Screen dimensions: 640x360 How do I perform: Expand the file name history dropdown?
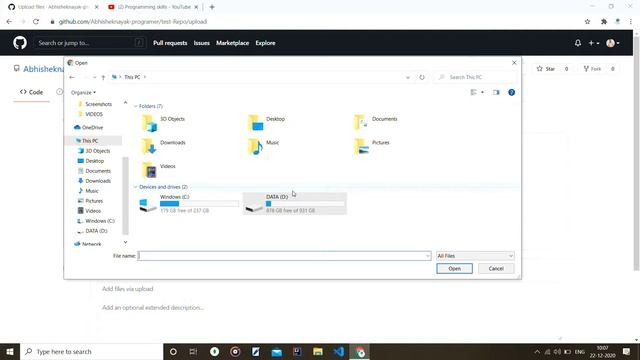pyautogui.click(x=427, y=256)
